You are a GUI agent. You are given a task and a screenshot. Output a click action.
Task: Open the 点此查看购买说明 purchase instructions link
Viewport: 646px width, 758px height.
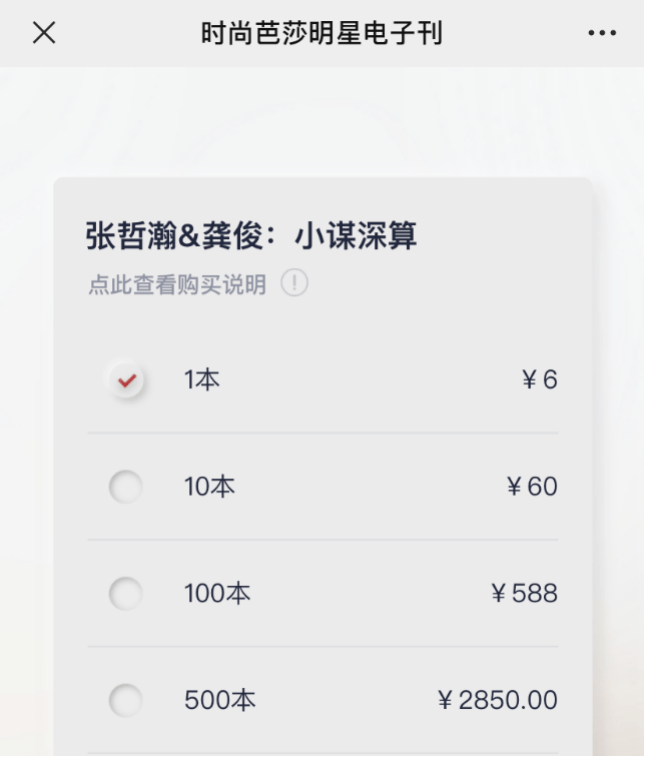pos(177,285)
